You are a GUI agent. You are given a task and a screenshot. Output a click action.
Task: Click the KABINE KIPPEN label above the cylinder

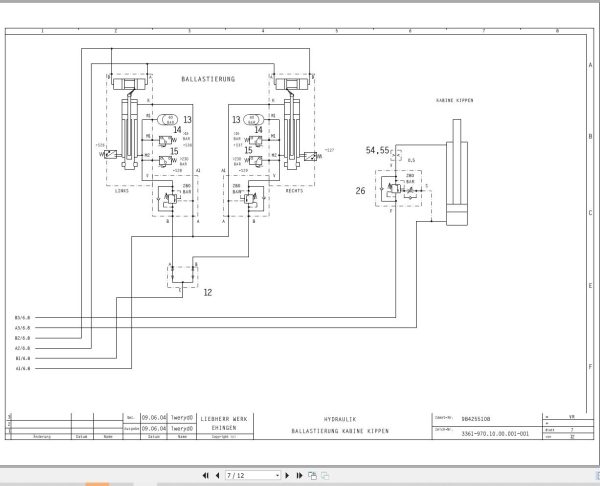click(455, 100)
